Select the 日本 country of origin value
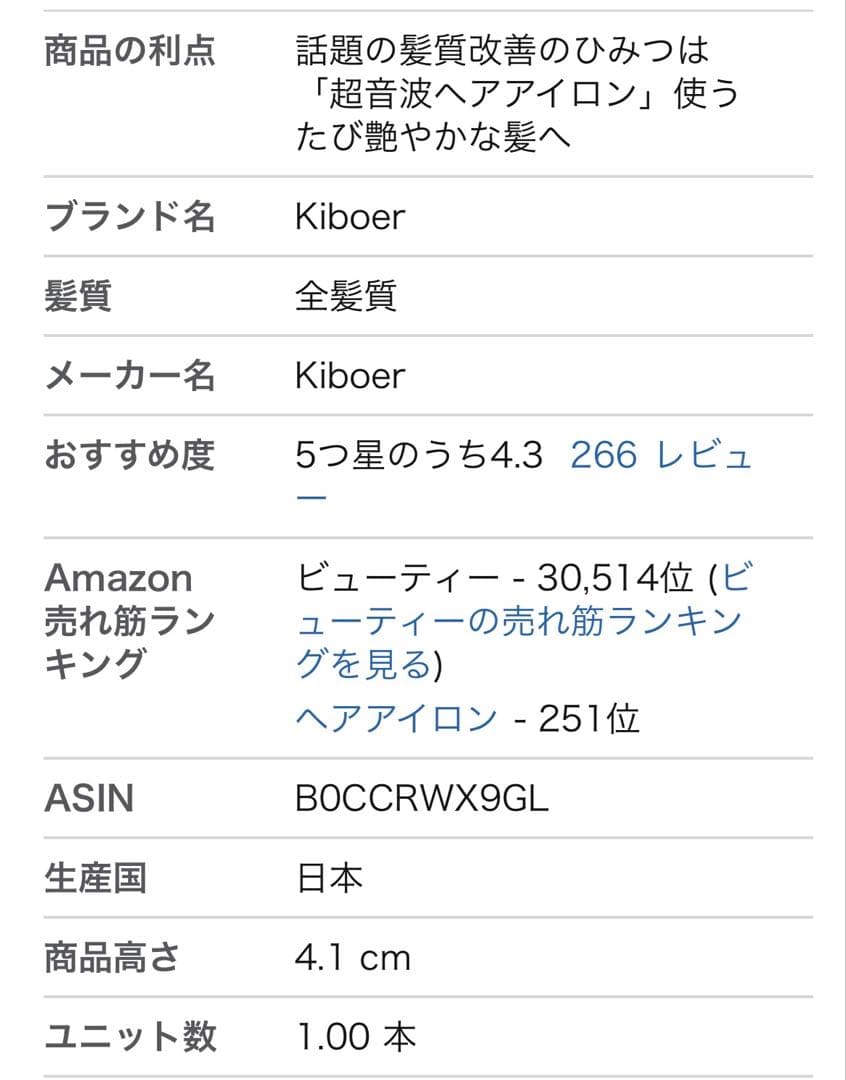Screen dimensions: 846x1080 point(329,878)
